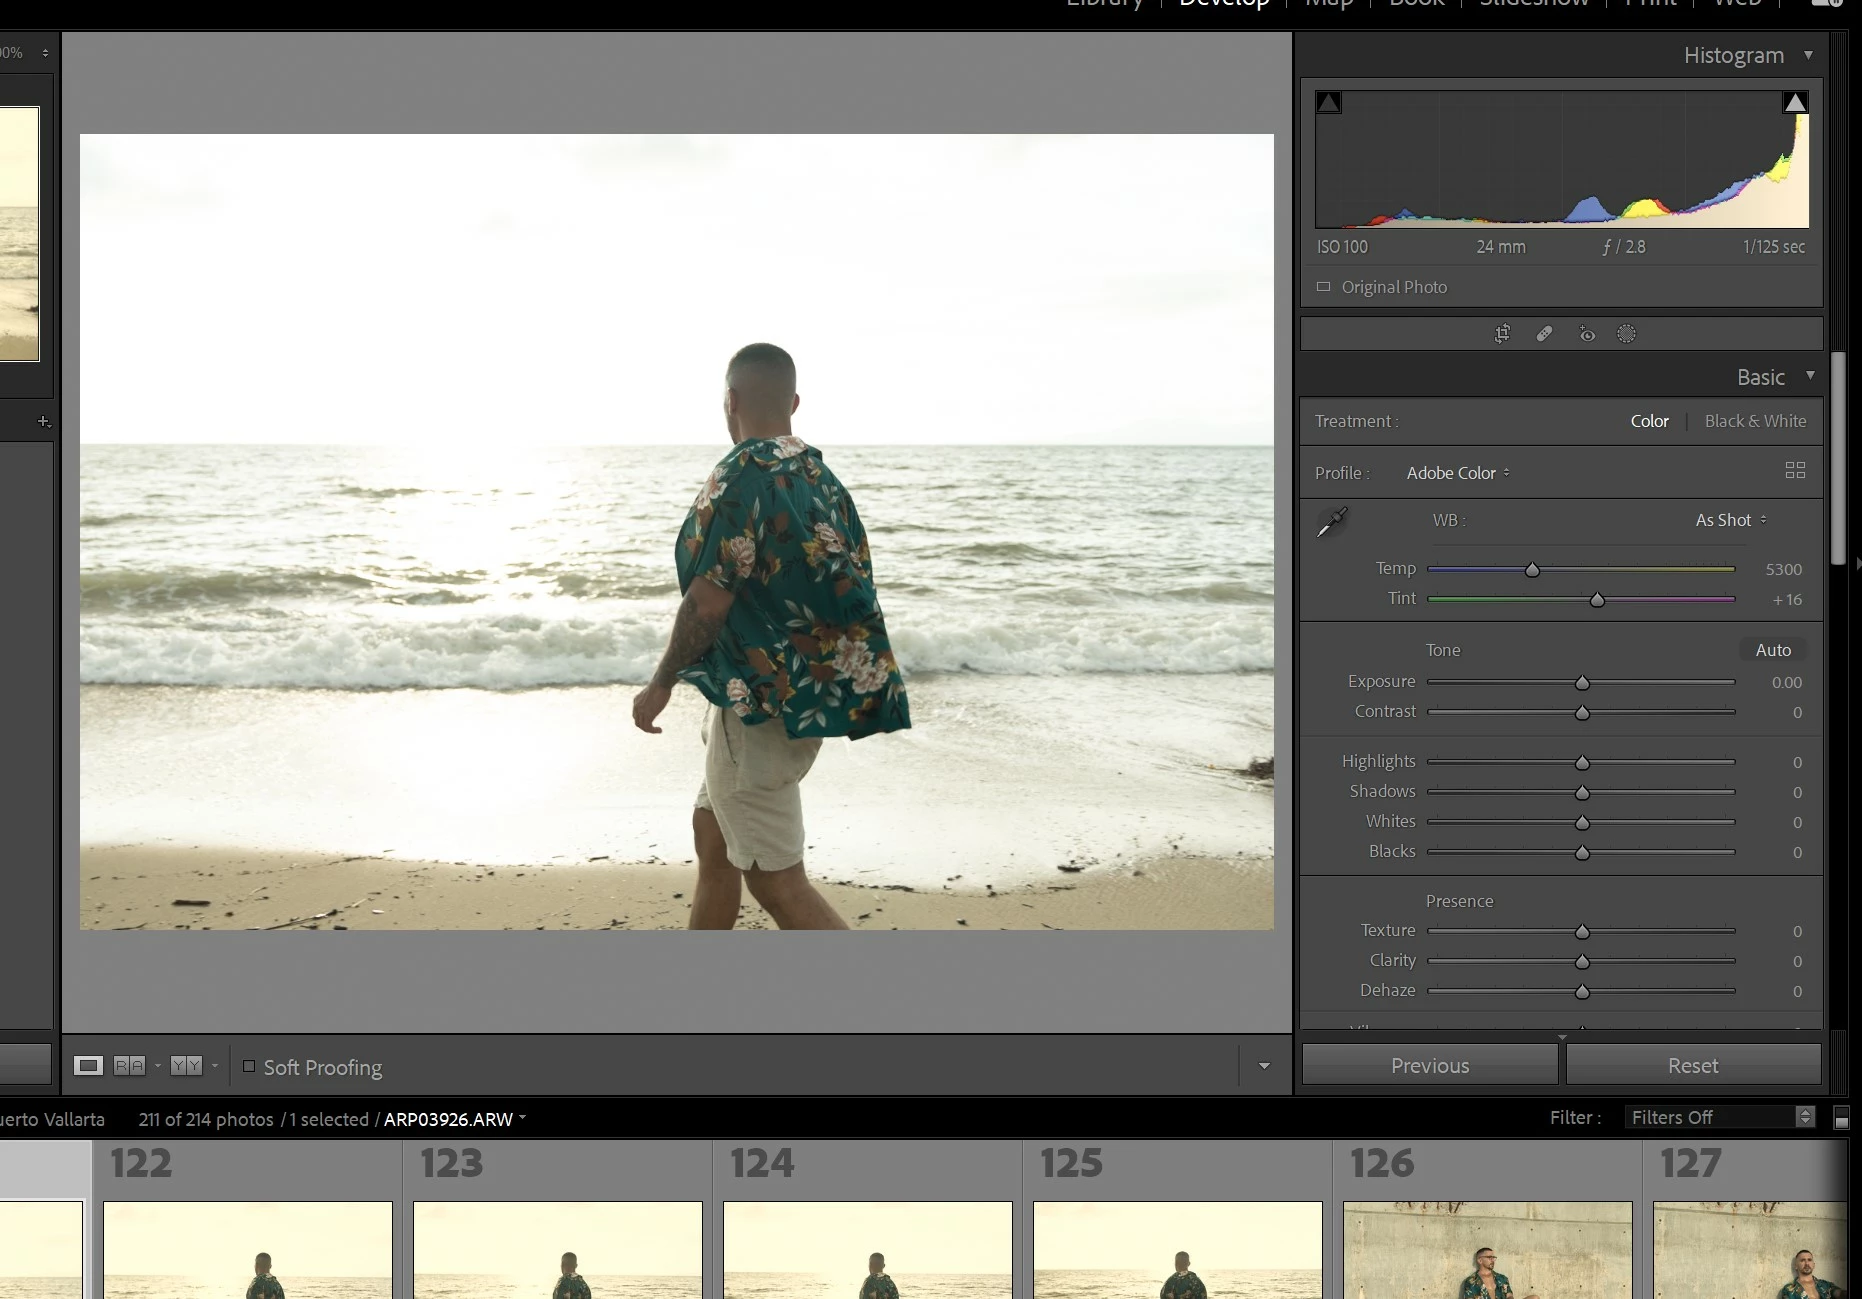Click the 24 mm focal length readout

(x=1501, y=247)
